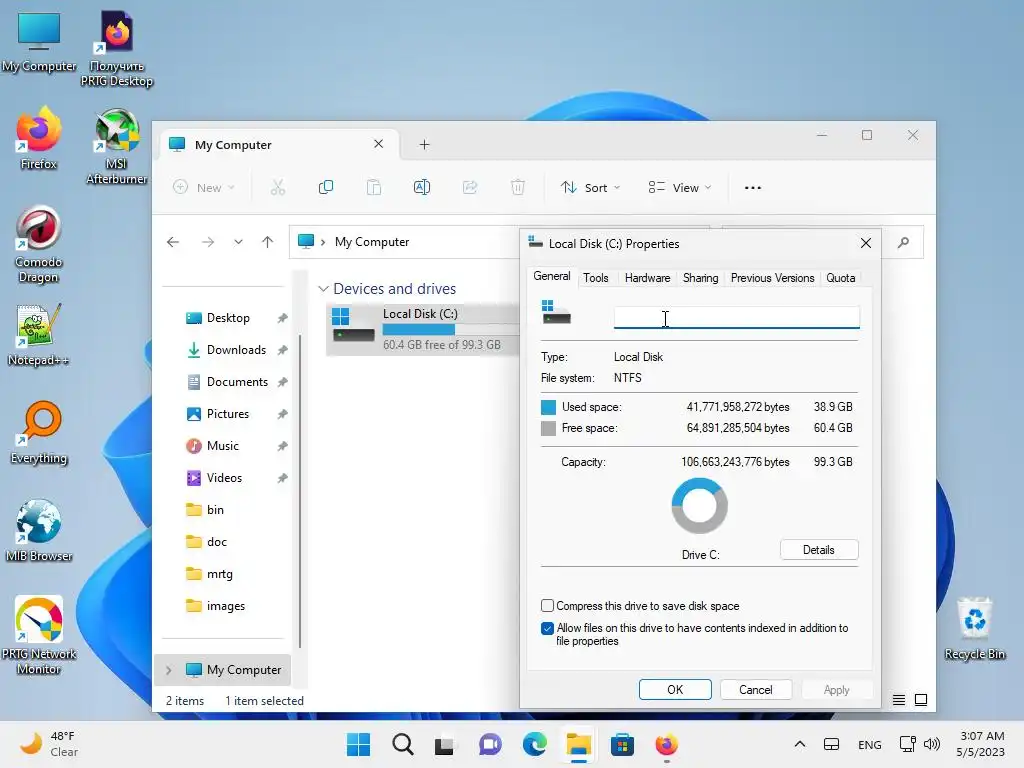Open the Recycle Bin on desktop
Viewport: 1024px width, 768px height.
[x=974, y=628]
